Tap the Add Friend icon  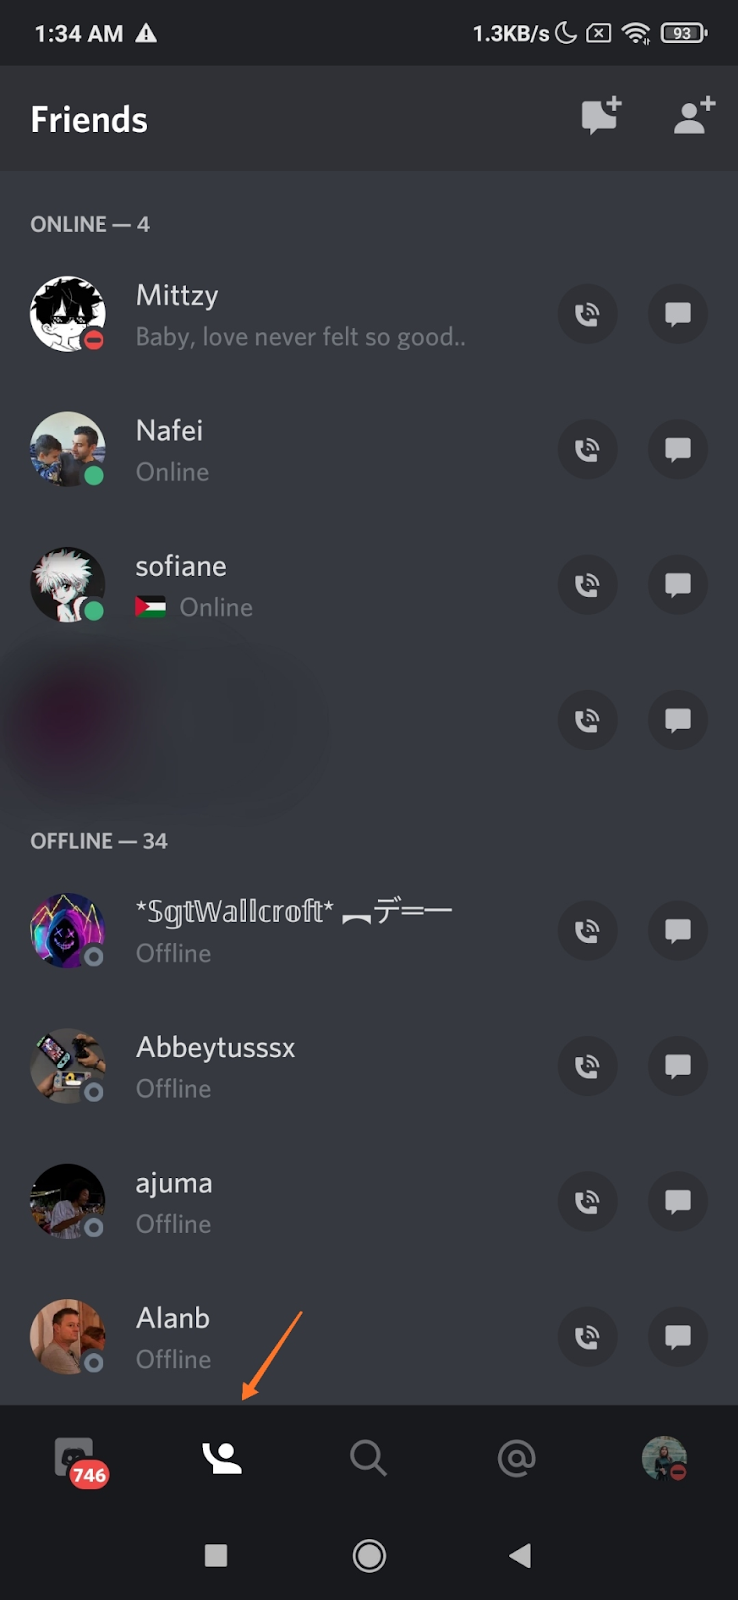pyautogui.click(x=694, y=117)
